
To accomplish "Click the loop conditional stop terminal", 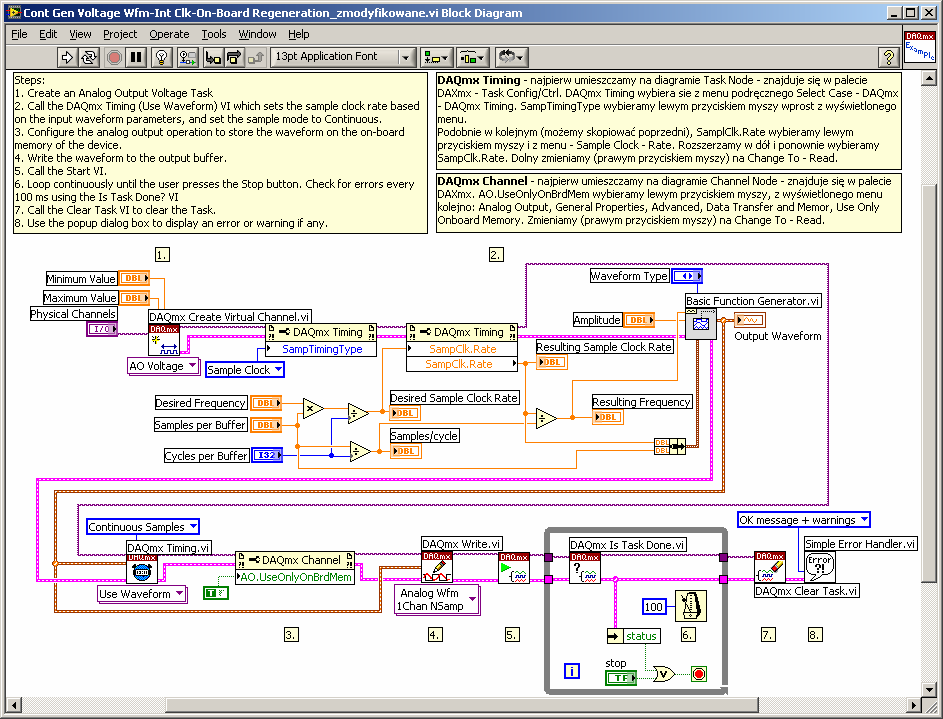I will click(698, 674).
